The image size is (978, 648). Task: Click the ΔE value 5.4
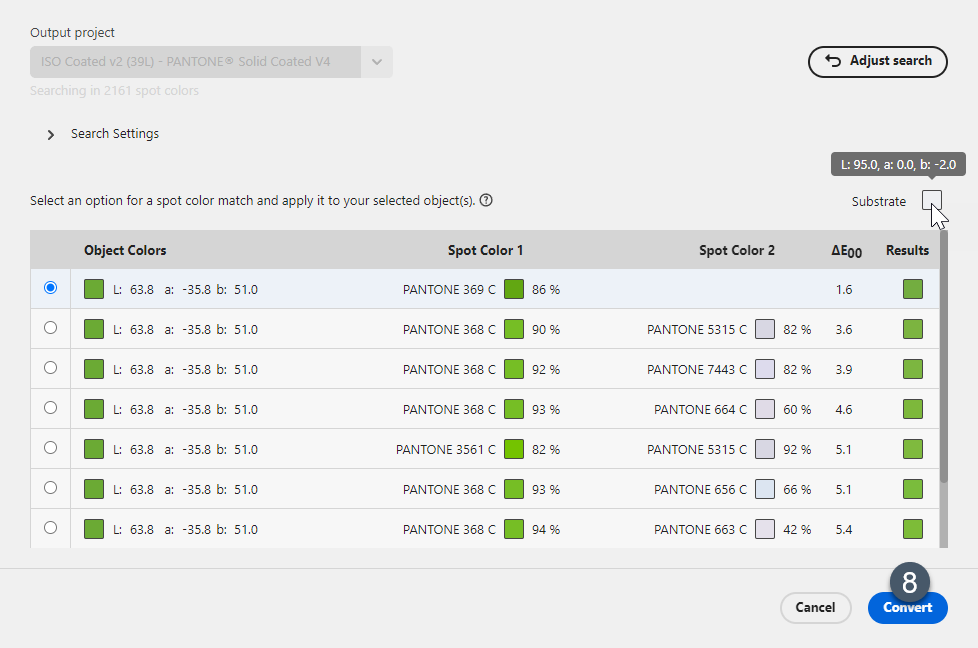coord(844,529)
